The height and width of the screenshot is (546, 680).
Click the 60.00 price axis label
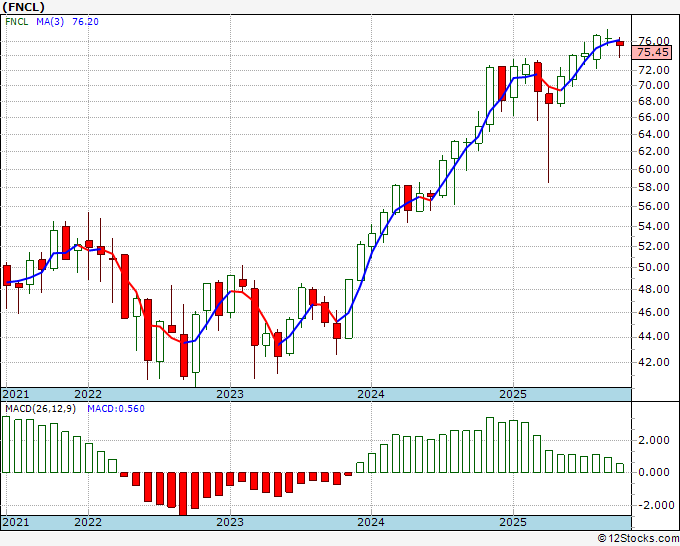point(654,169)
